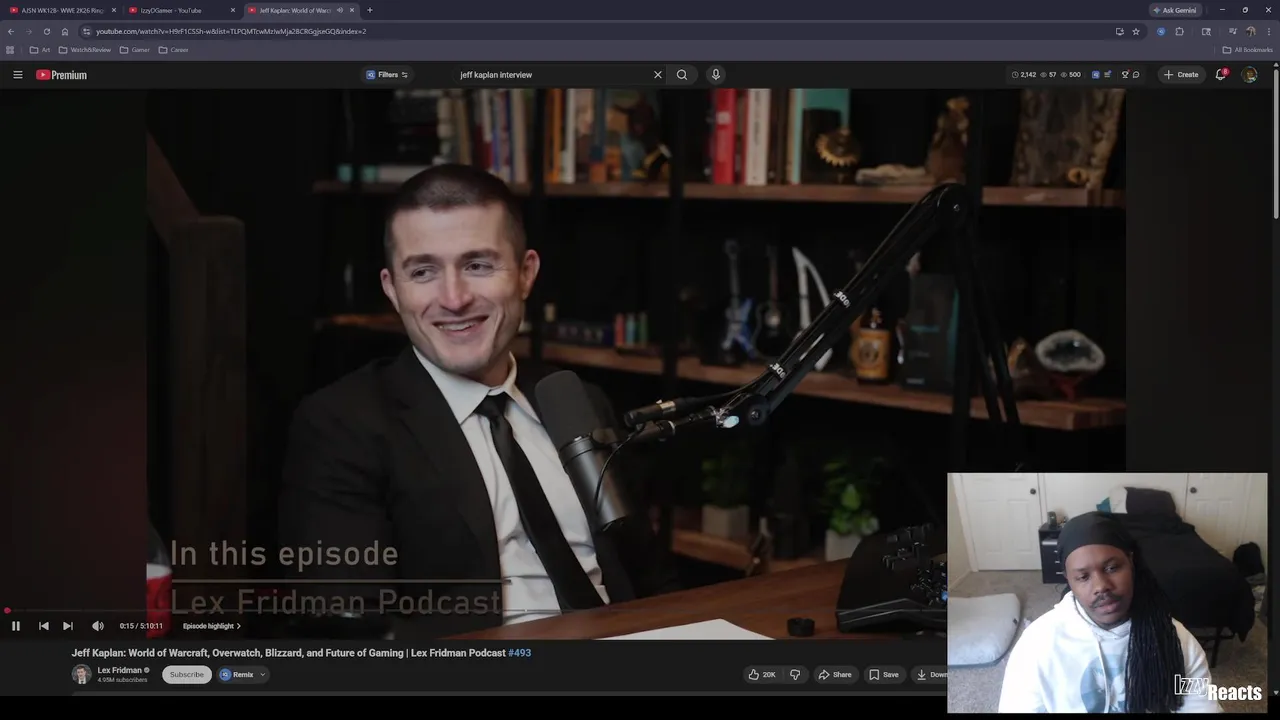This screenshot has width=1280, height=720.
Task: Click the install/cast icon in address bar
Action: tap(1119, 31)
